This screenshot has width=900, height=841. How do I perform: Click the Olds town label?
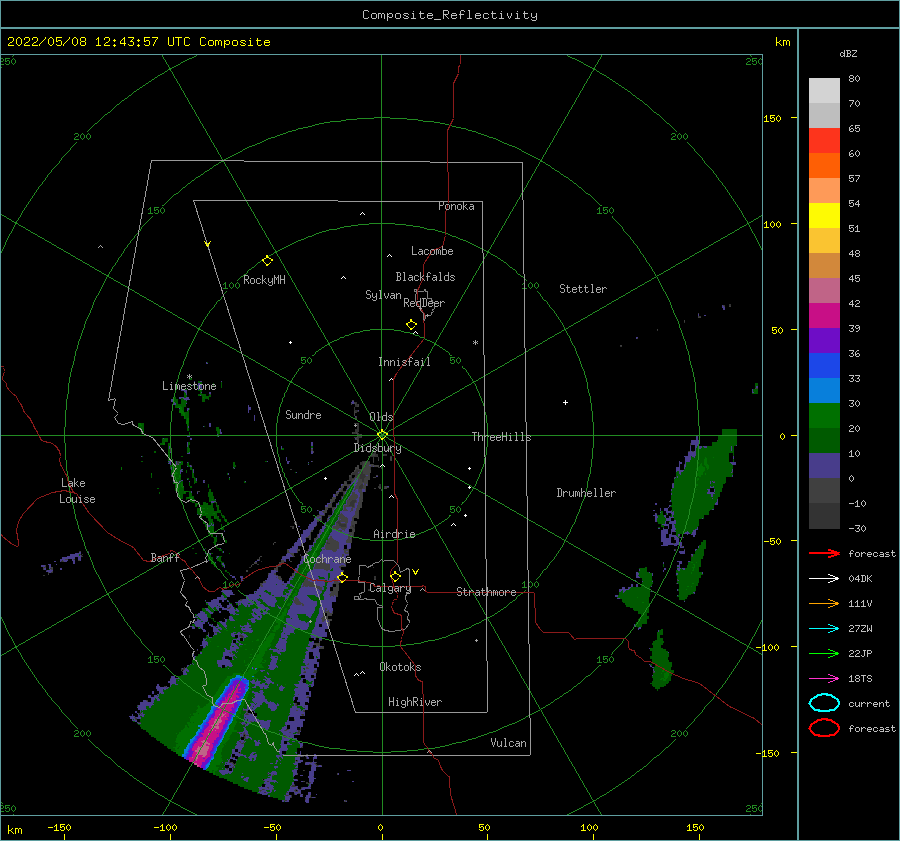pos(381,417)
